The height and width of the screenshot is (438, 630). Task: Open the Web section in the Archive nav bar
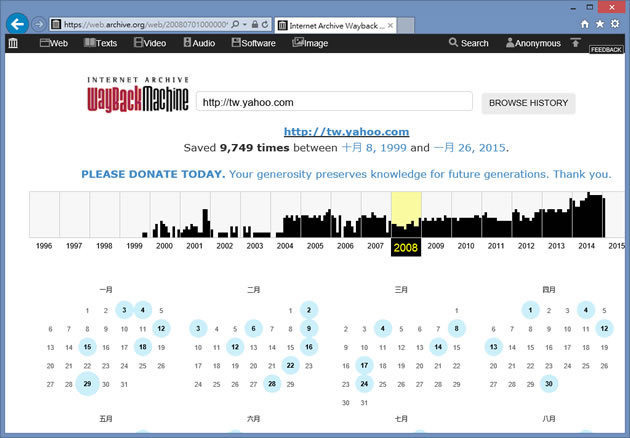point(54,43)
